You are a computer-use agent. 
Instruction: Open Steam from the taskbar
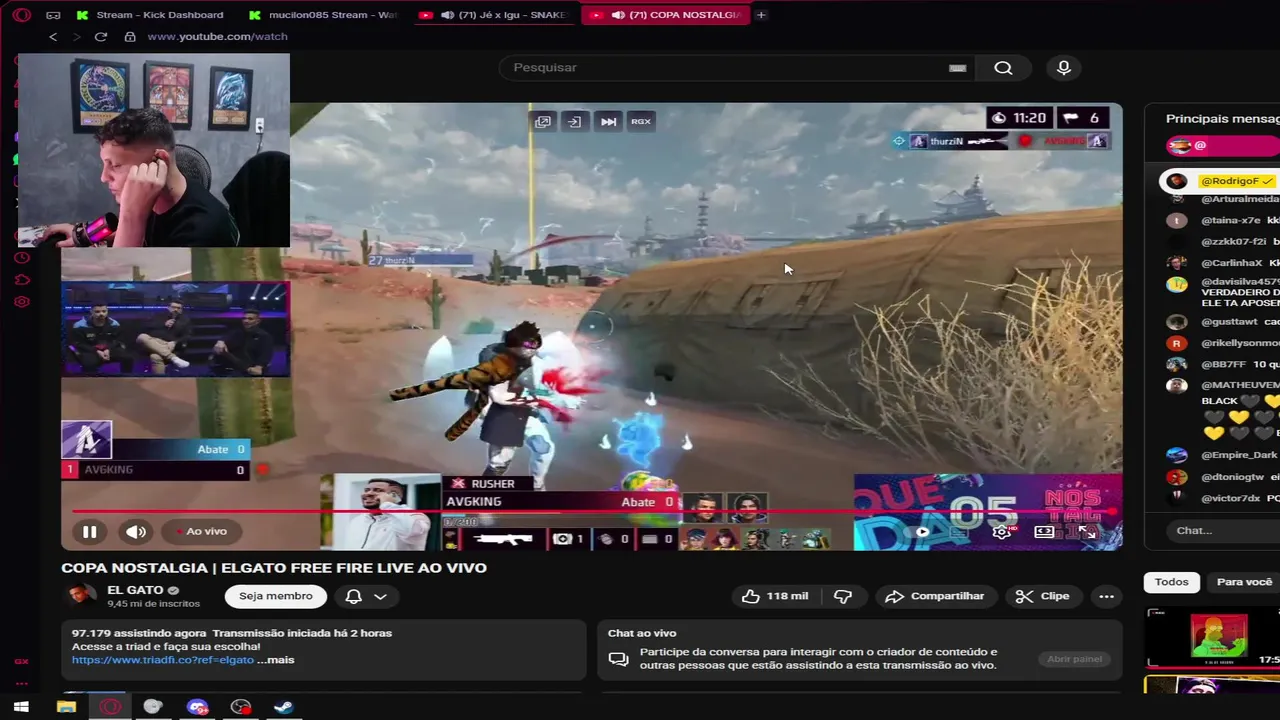click(284, 707)
